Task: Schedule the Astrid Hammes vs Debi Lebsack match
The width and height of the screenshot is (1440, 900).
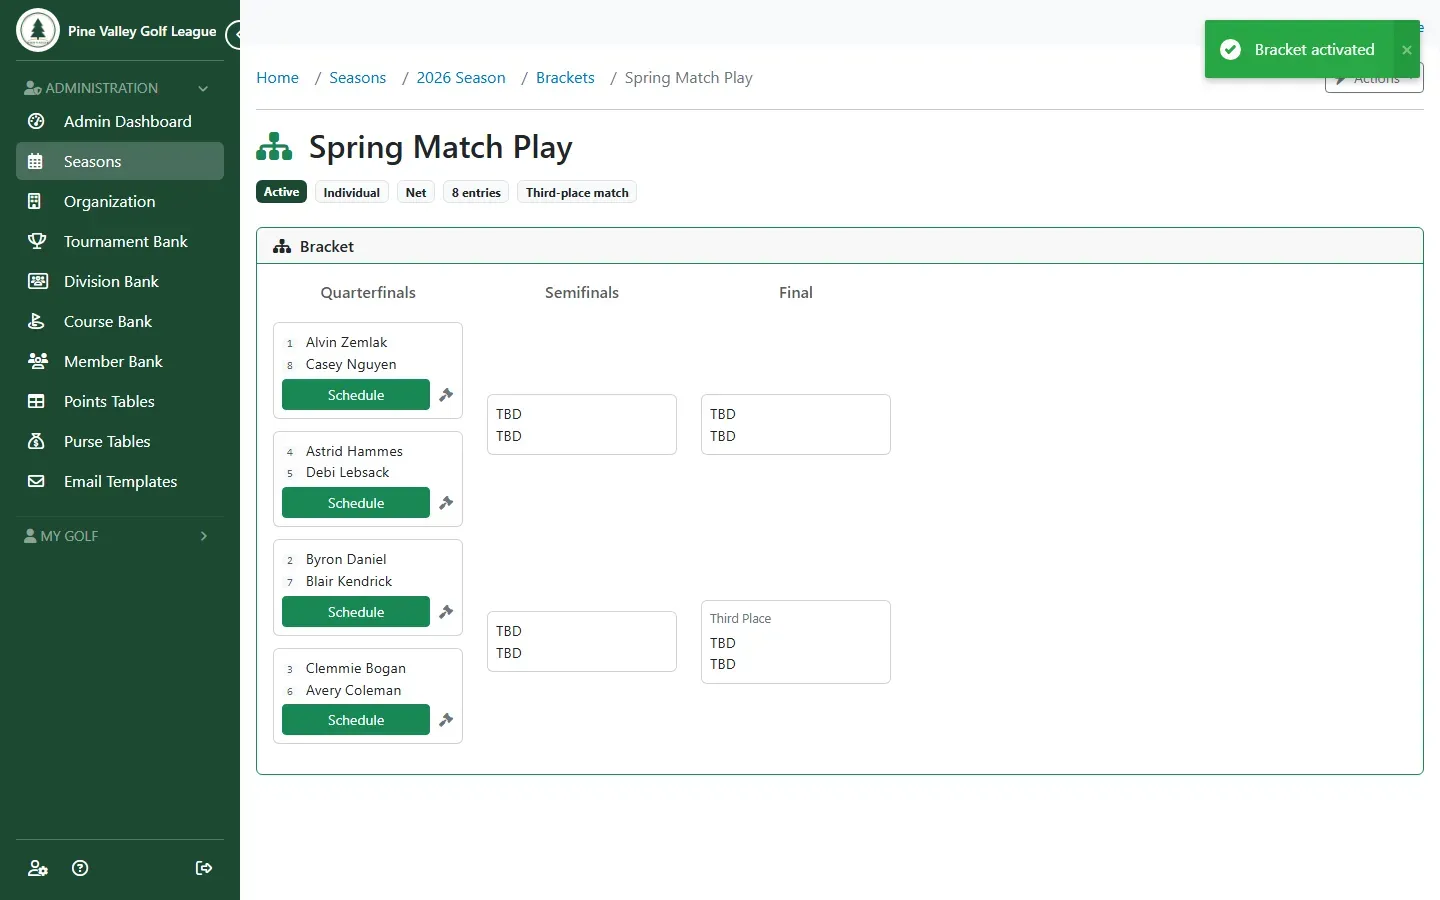Action: pyautogui.click(x=356, y=503)
